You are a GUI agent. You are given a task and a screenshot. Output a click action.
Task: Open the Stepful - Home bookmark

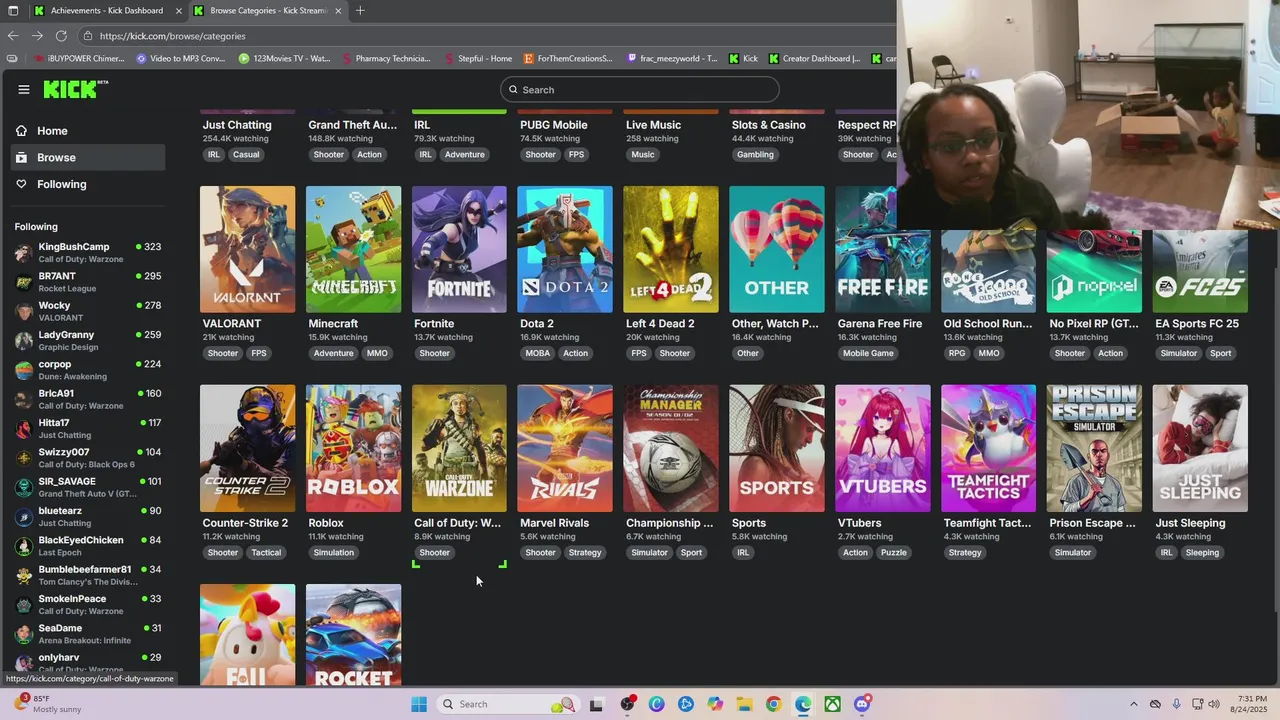click(x=477, y=59)
